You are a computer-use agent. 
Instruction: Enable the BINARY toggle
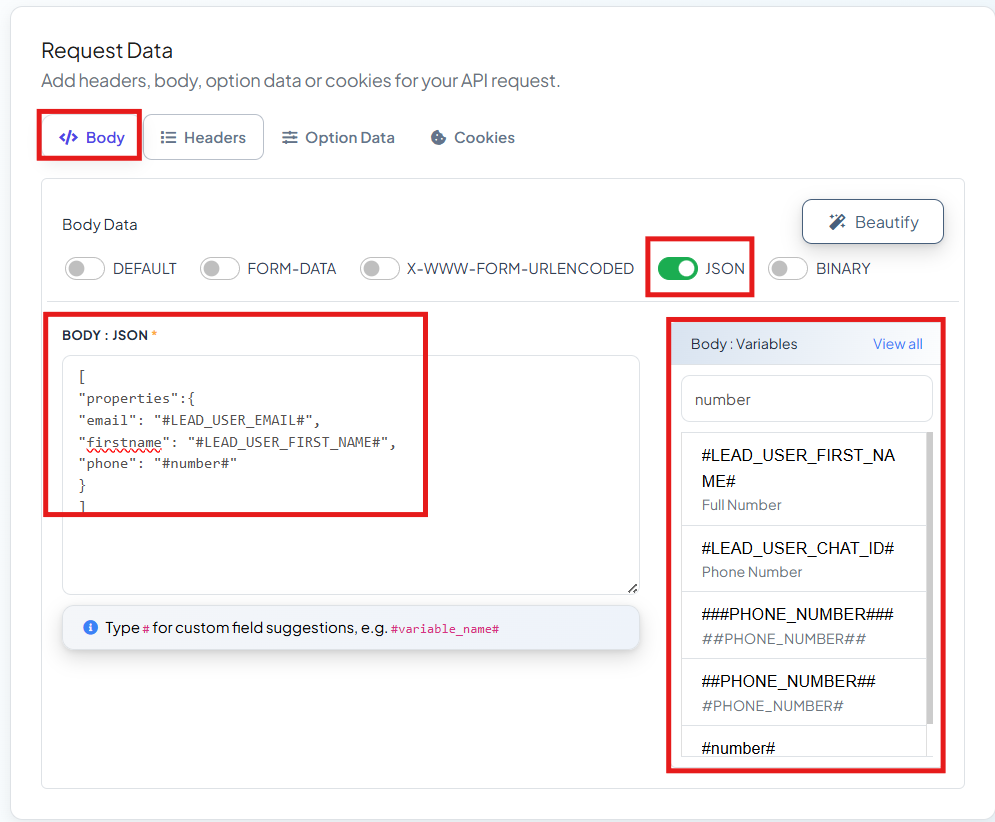pyautogui.click(x=787, y=268)
